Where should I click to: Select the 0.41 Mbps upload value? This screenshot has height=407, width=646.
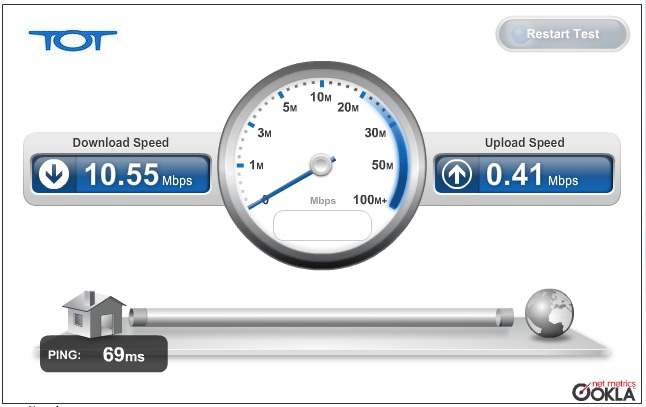532,175
